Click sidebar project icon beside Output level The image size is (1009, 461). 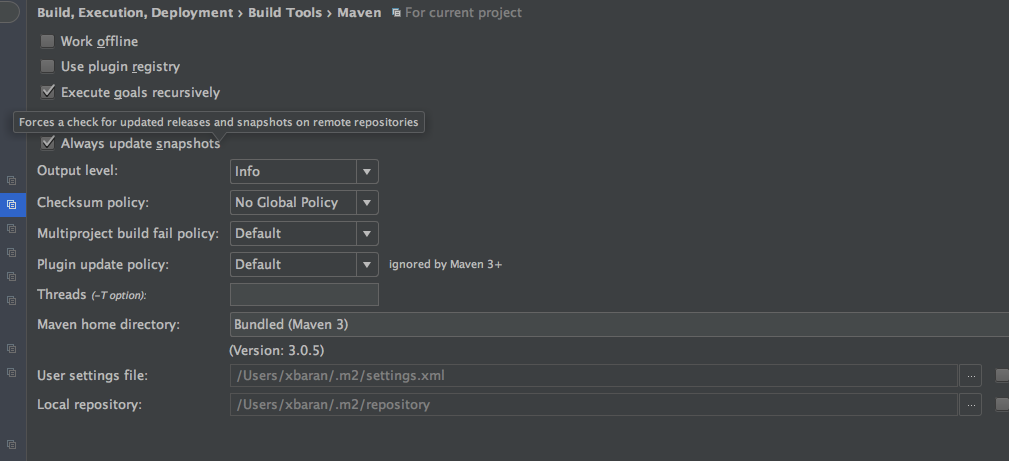coord(12,180)
